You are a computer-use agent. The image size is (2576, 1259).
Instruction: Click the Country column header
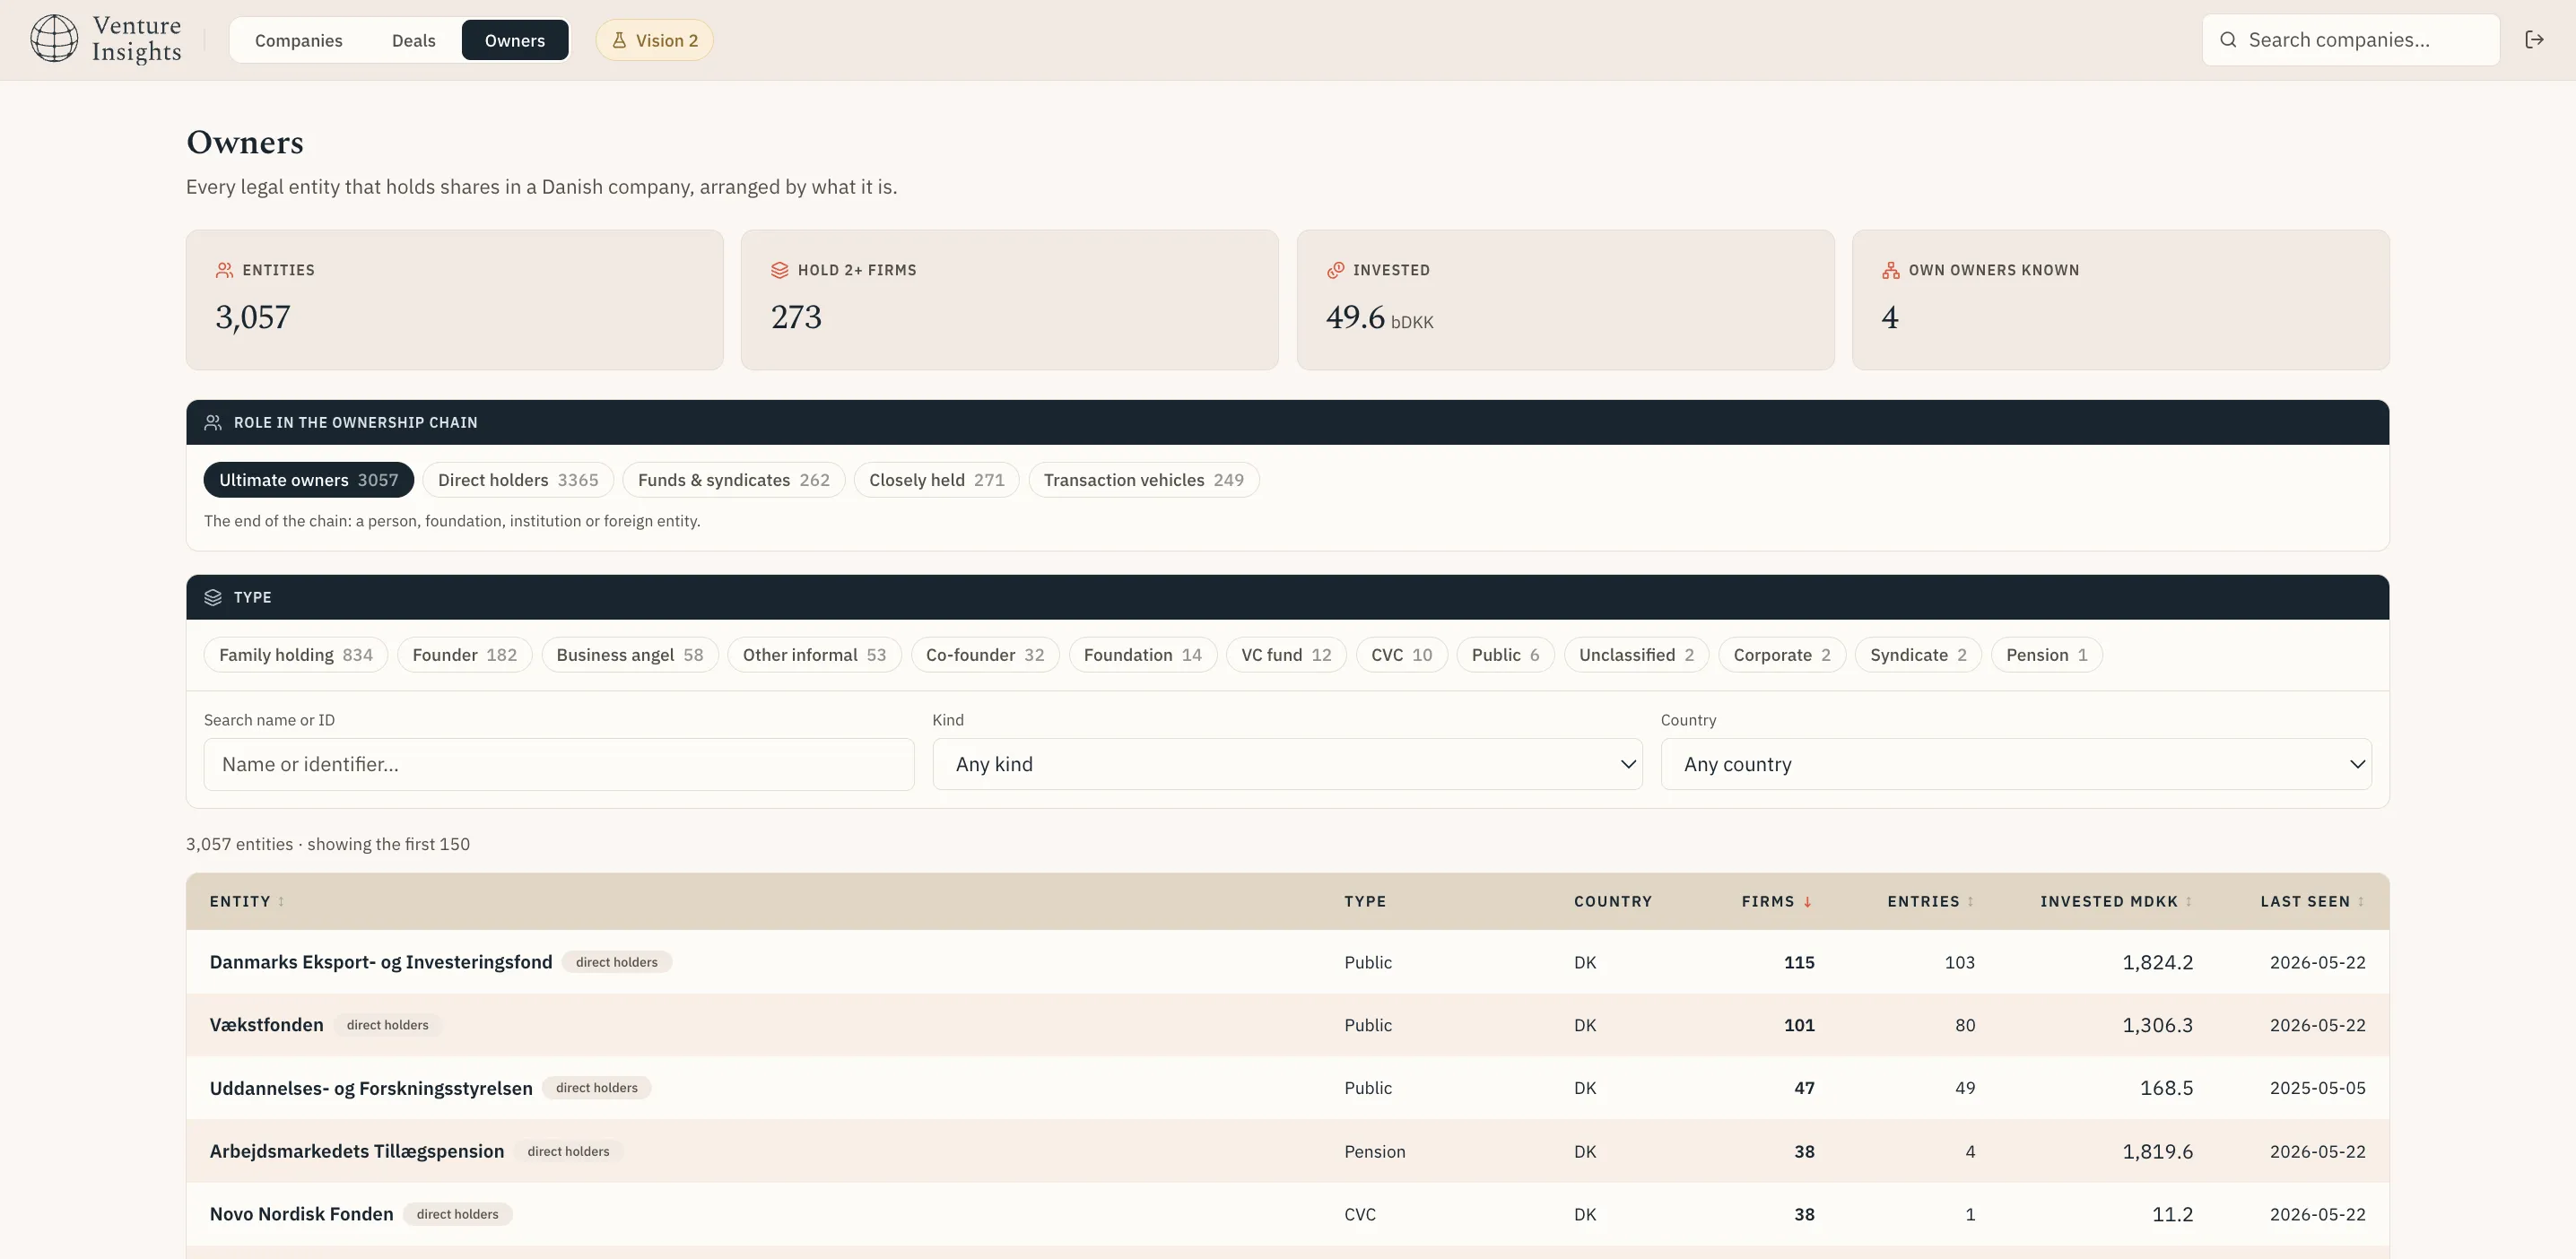click(1612, 902)
